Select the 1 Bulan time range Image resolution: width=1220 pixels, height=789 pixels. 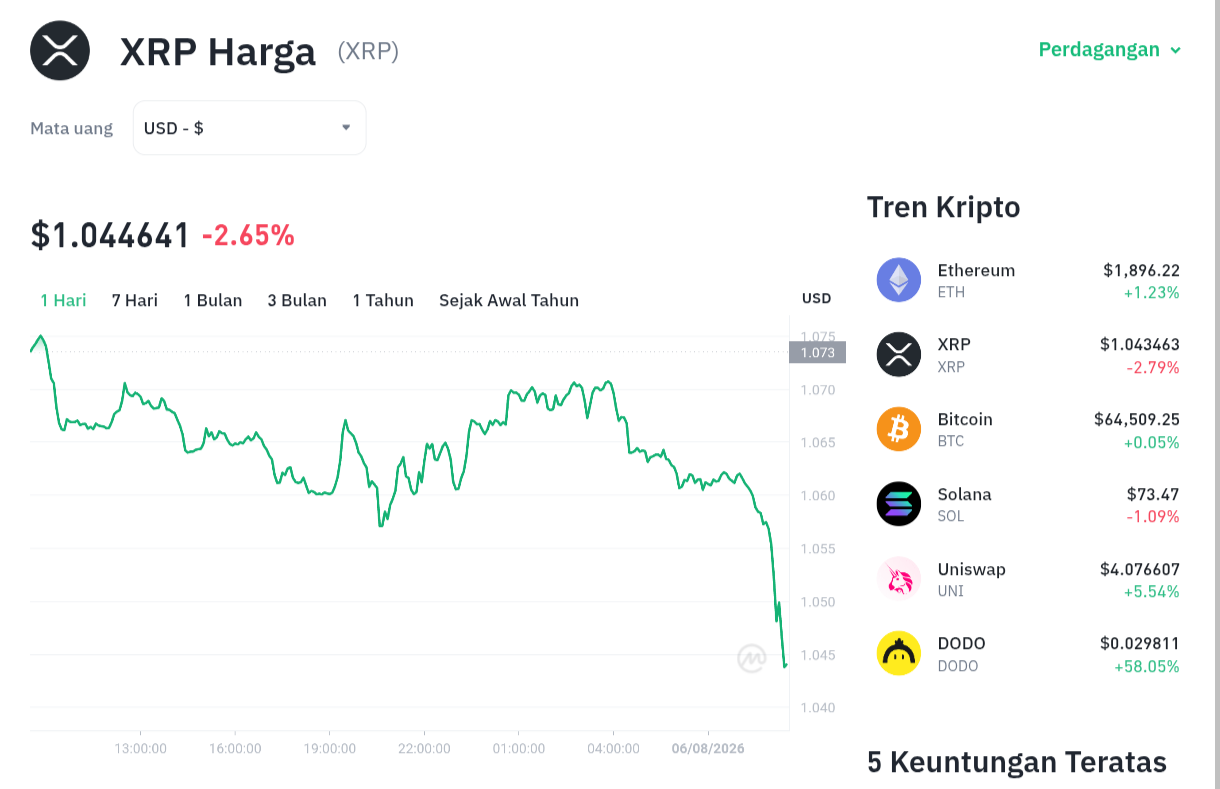point(213,300)
